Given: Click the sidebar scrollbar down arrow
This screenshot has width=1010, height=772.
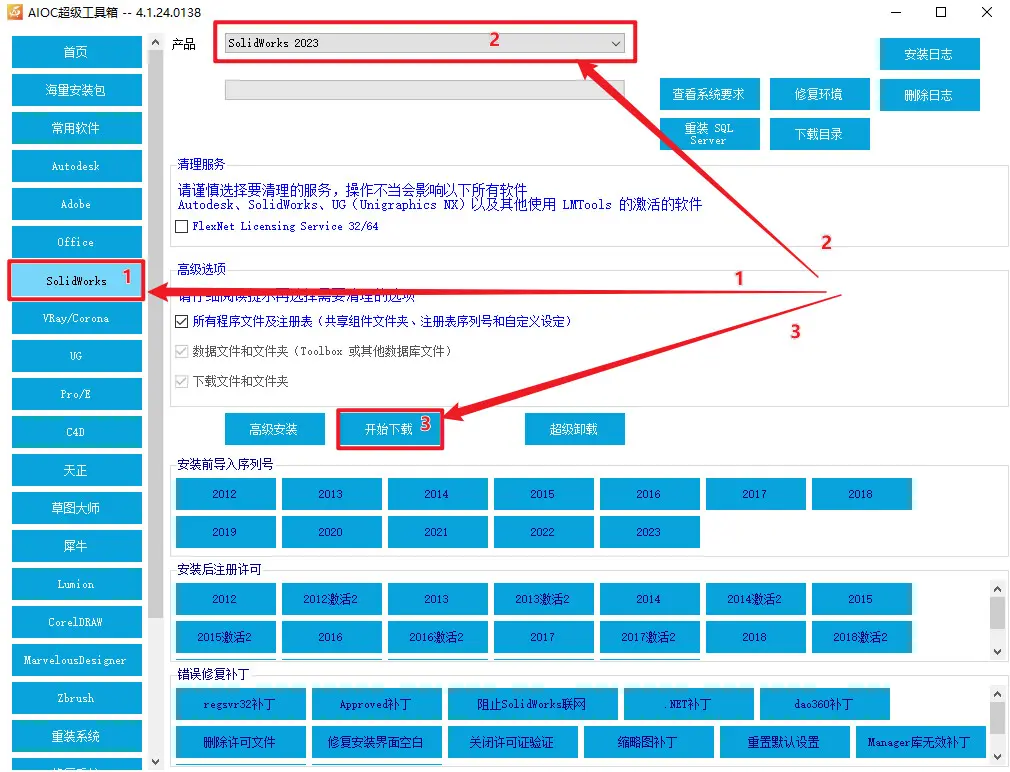Looking at the screenshot, I should 155,762.
